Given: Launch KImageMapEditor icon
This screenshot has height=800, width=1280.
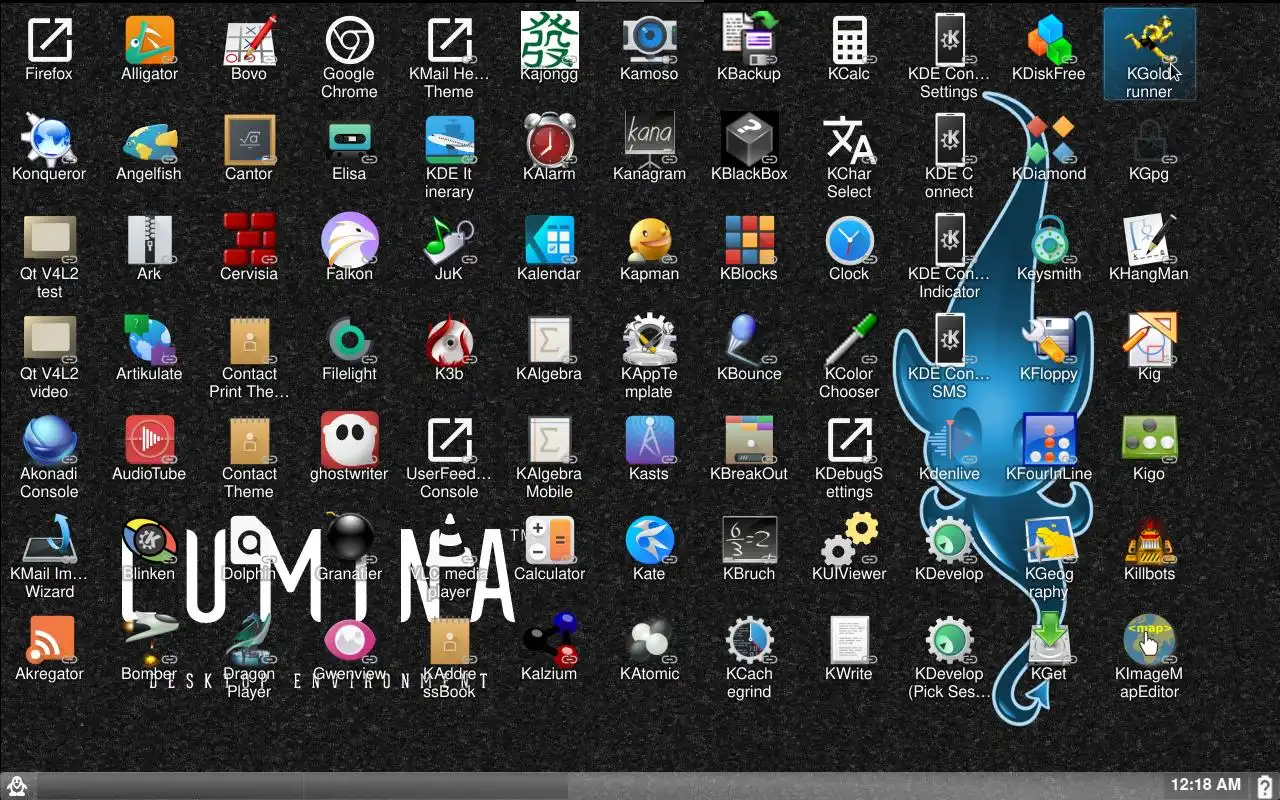Looking at the screenshot, I should click(1149, 640).
